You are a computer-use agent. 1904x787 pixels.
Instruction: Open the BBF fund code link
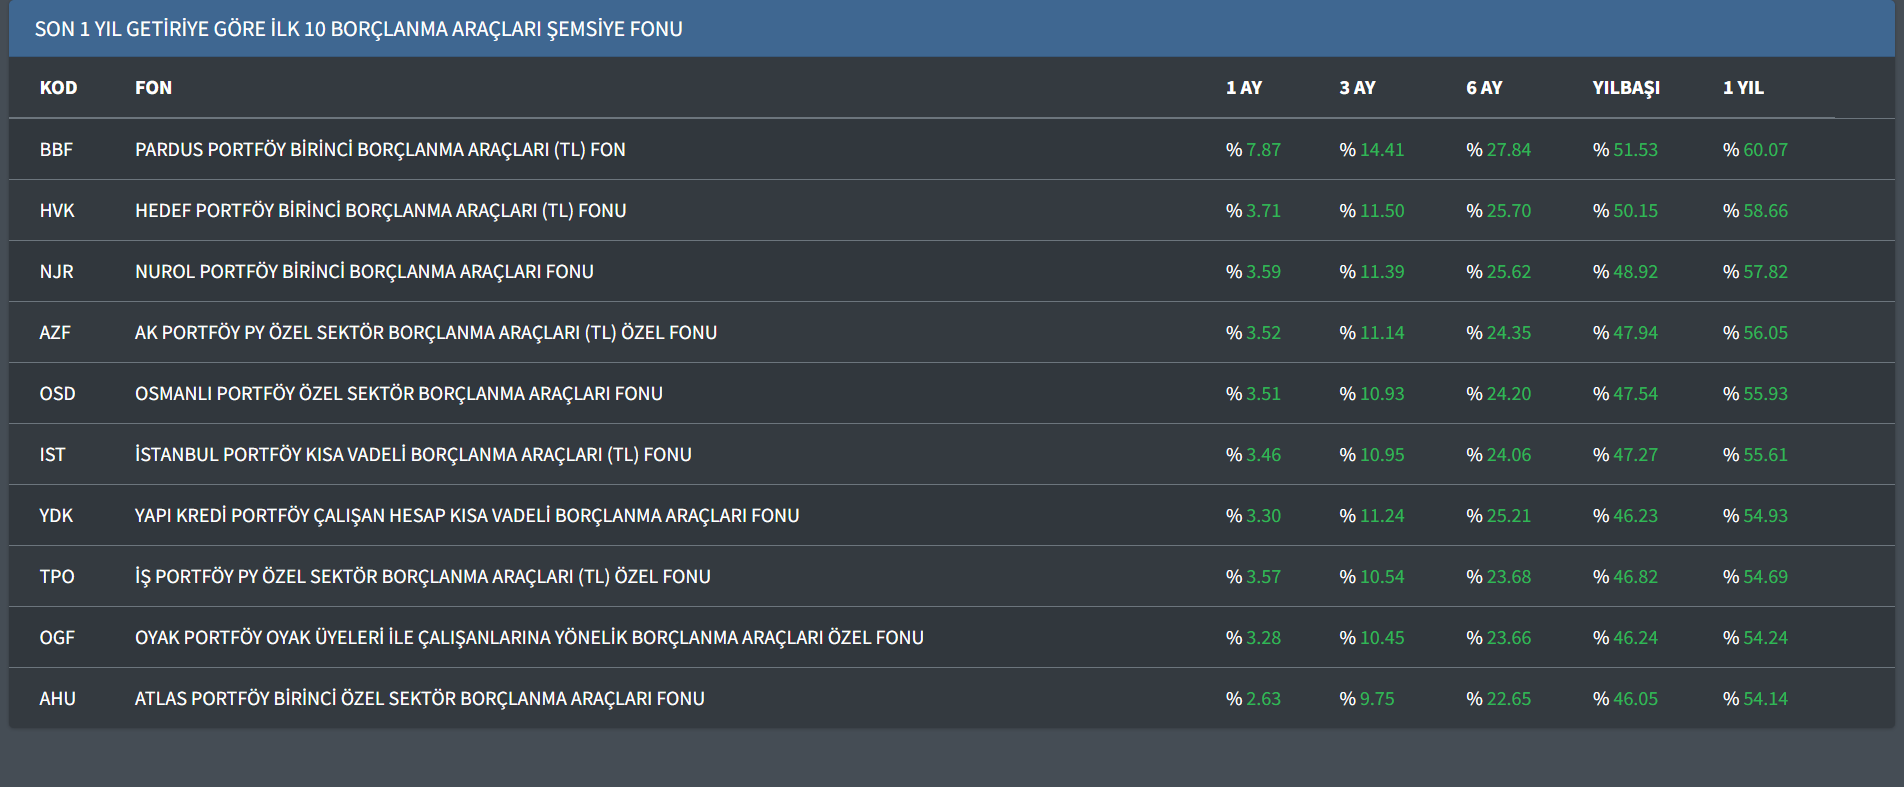click(x=56, y=150)
